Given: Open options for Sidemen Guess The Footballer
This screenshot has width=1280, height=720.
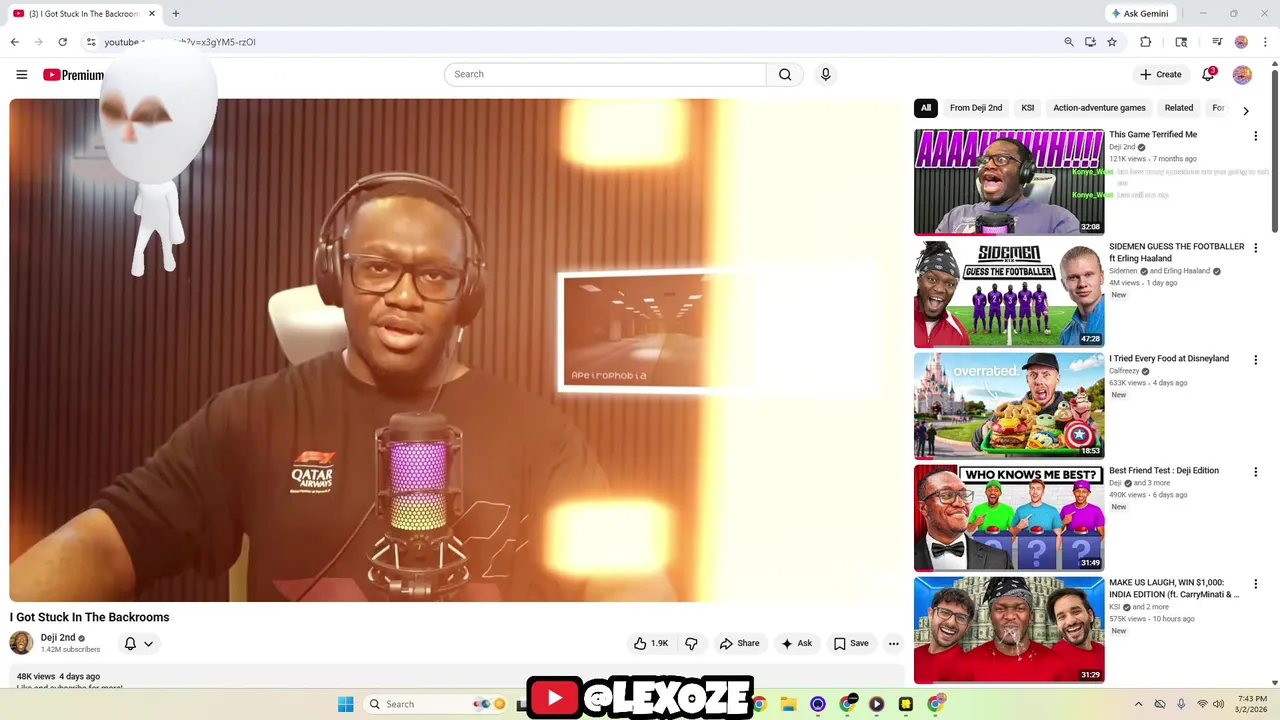Looking at the screenshot, I should [x=1256, y=248].
